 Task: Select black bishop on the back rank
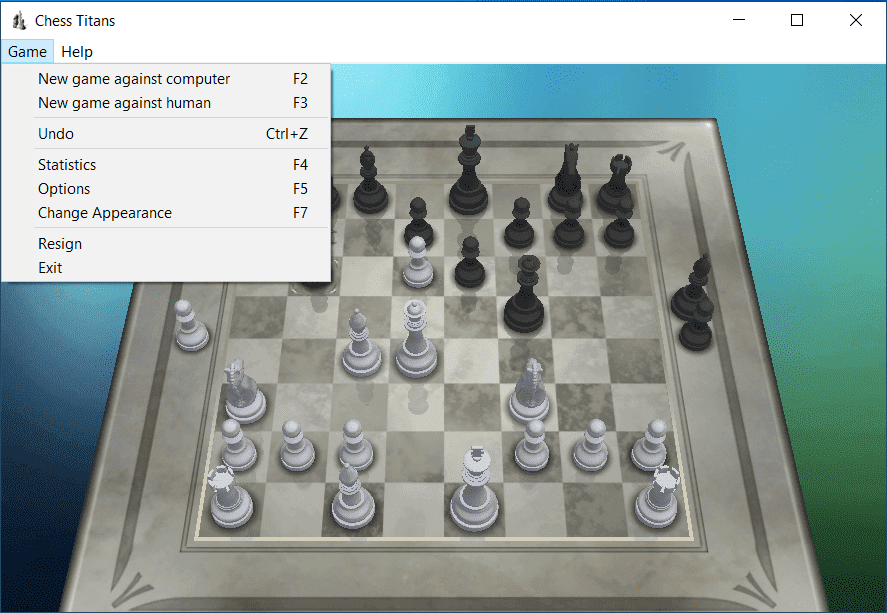[x=371, y=181]
